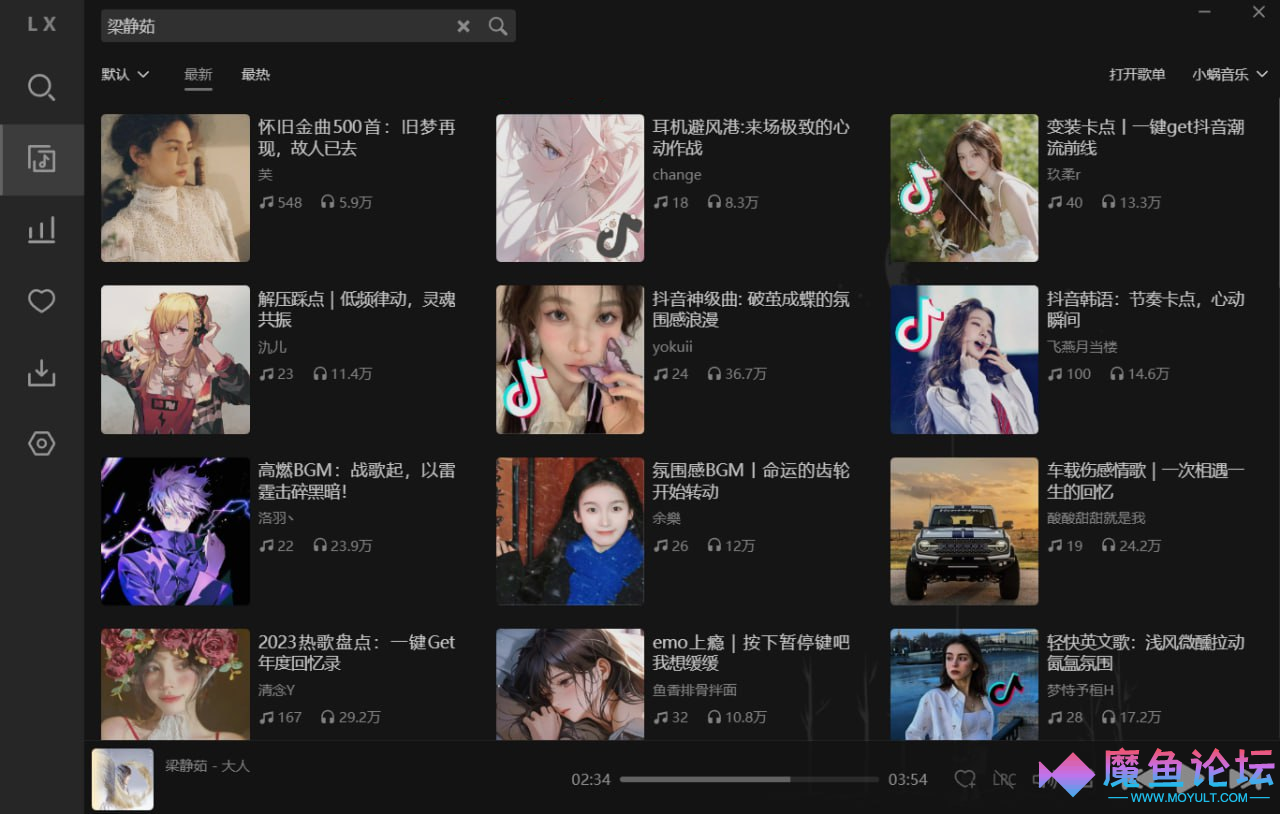Open title 2023热歌盘点：一键Get年度回忆录

(x=357, y=653)
